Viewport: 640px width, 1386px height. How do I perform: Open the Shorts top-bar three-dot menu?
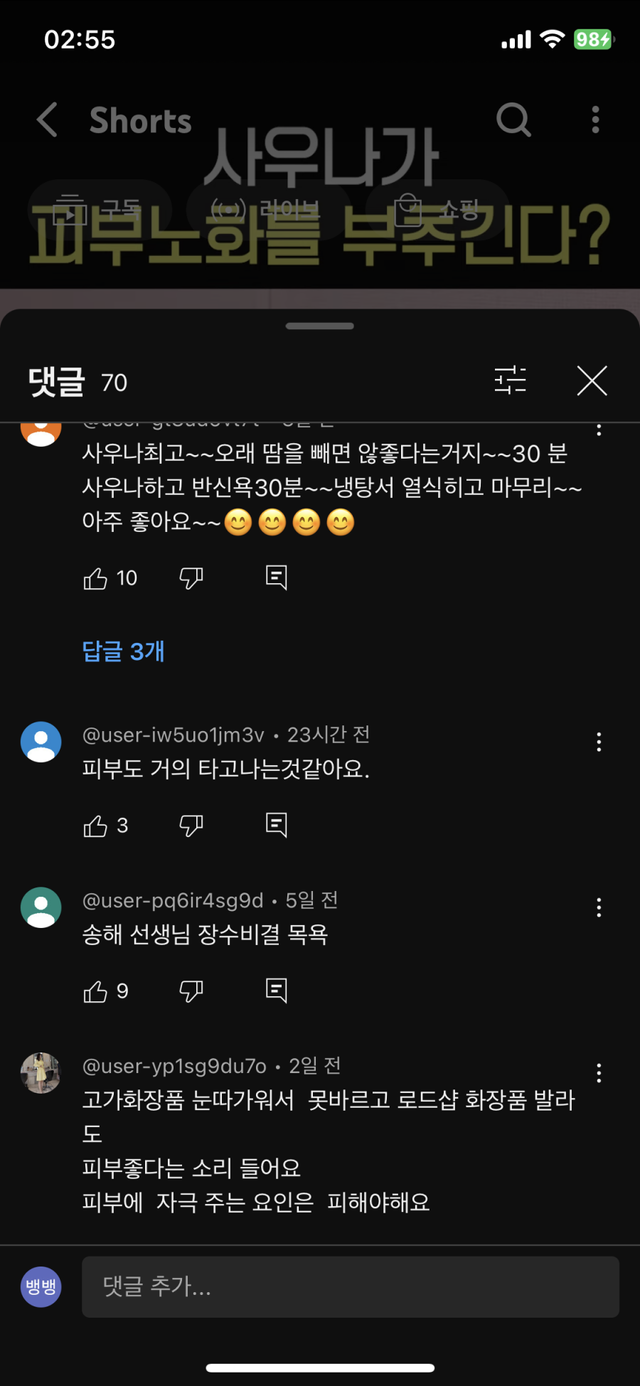pyautogui.click(x=595, y=120)
